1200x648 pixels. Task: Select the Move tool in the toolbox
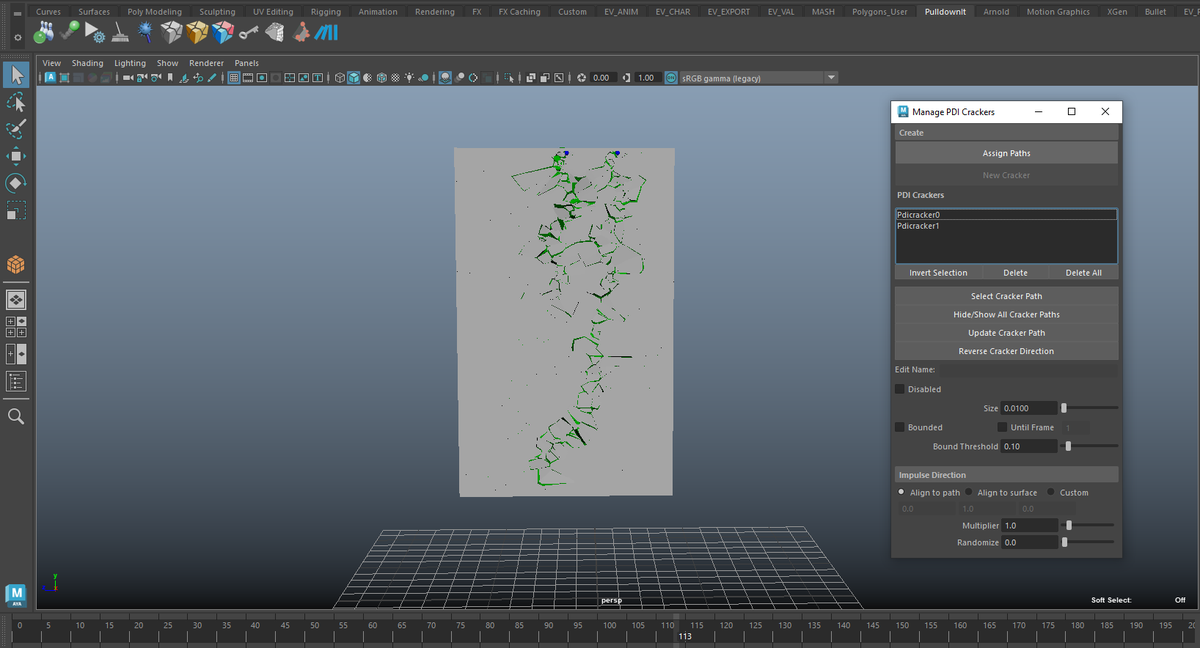pos(15,155)
